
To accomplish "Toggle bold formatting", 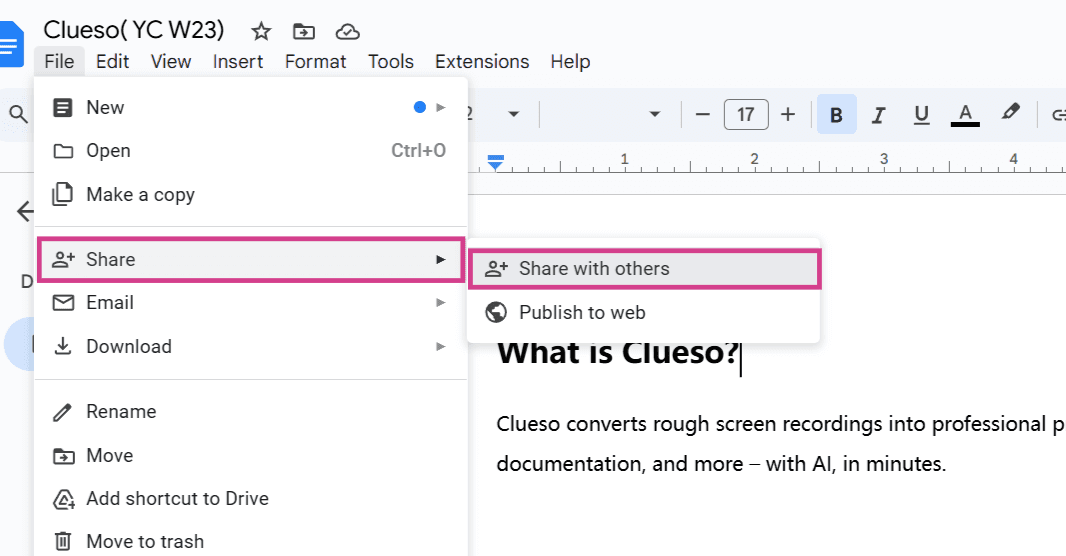I will 836,114.
